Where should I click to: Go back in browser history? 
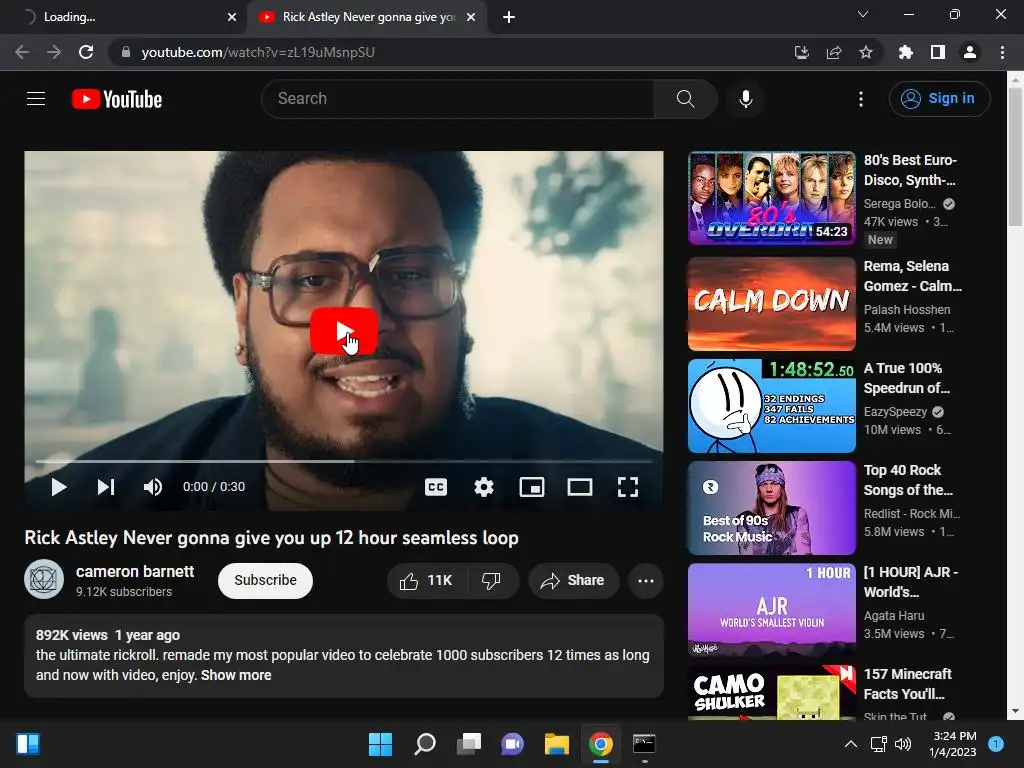(x=22, y=52)
